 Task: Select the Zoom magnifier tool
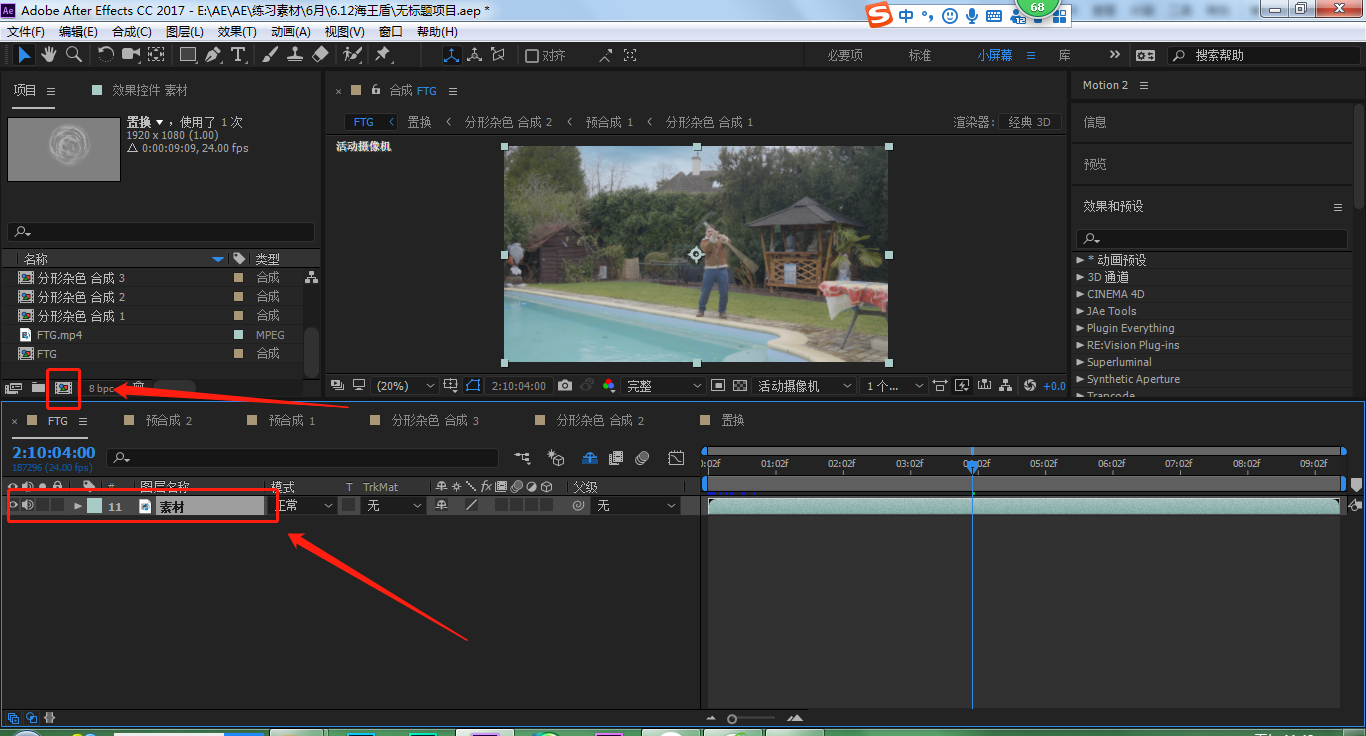74,55
